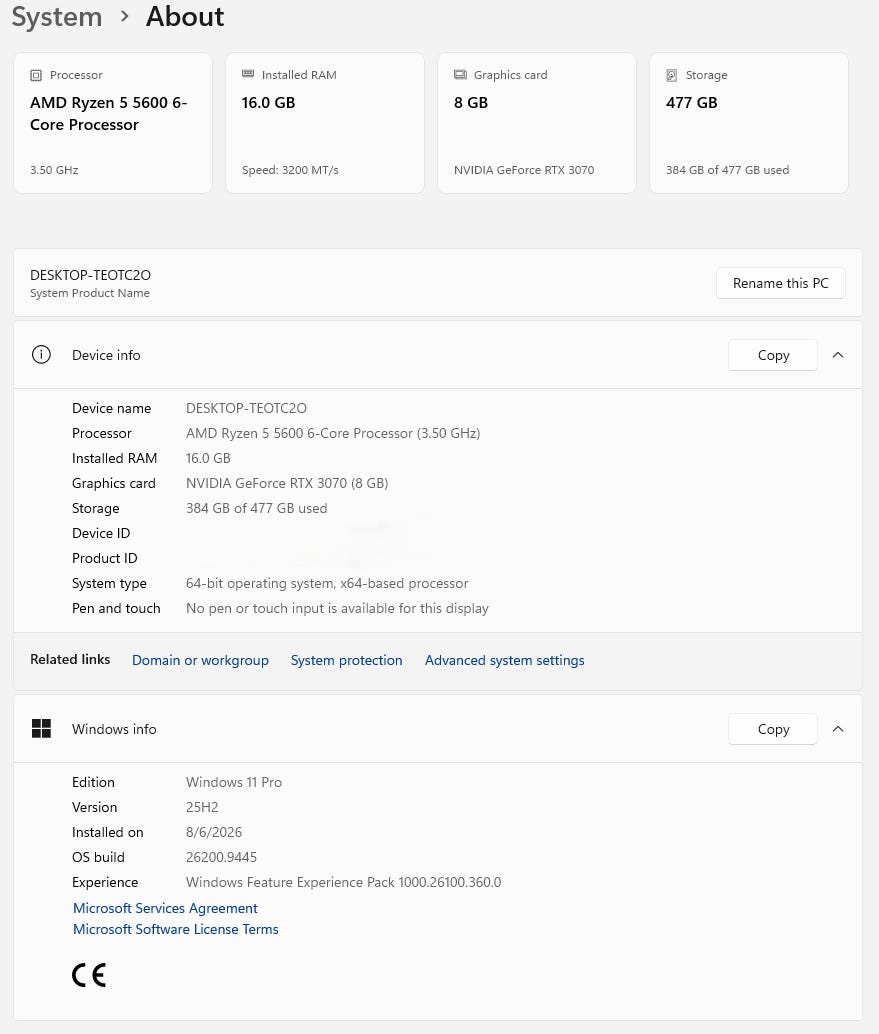This screenshot has width=879, height=1034.
Task: Open System protection link
Action: click(x=346, y=660)
